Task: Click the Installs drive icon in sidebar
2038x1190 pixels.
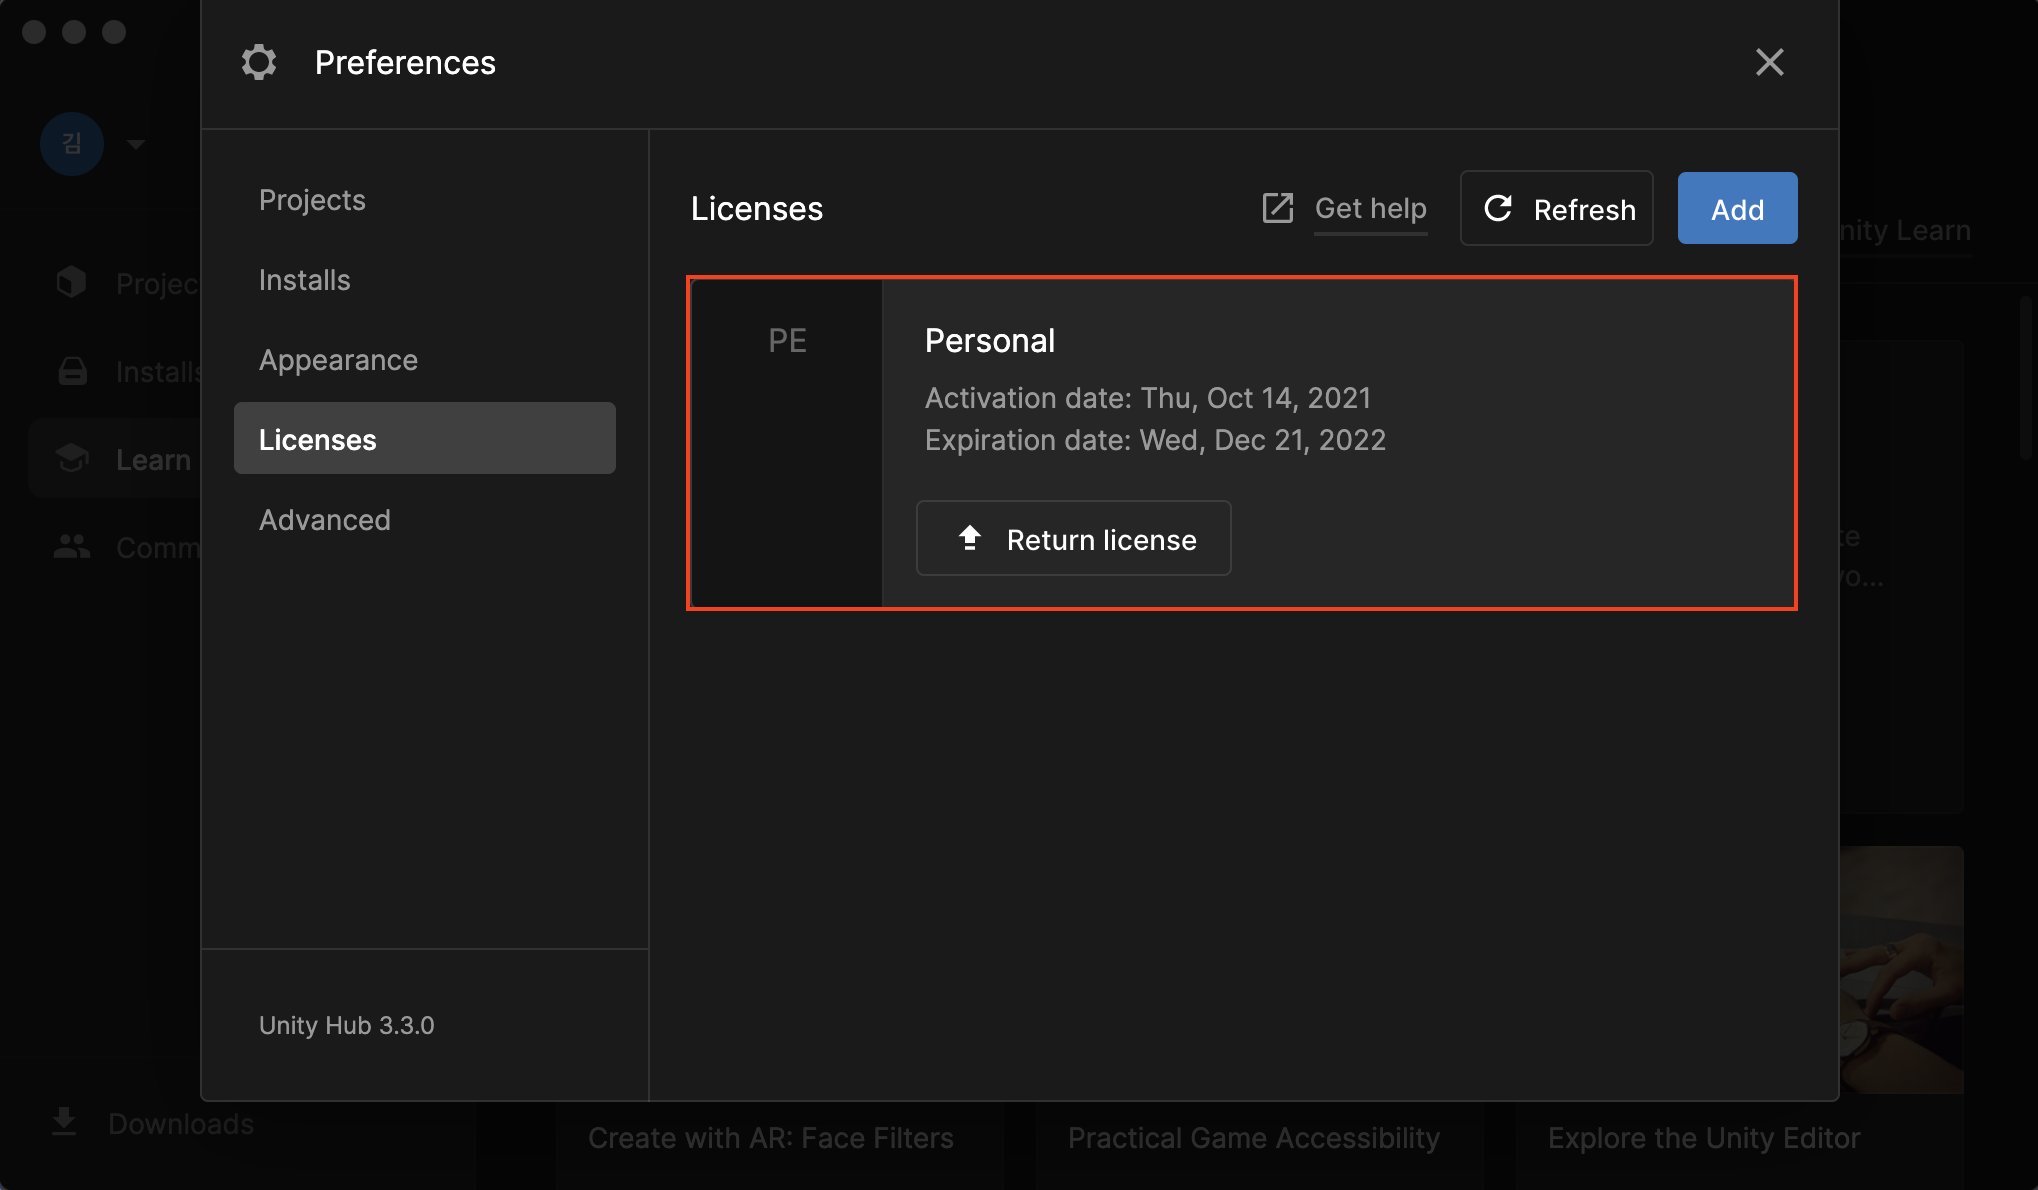Action: click(72, 371)
